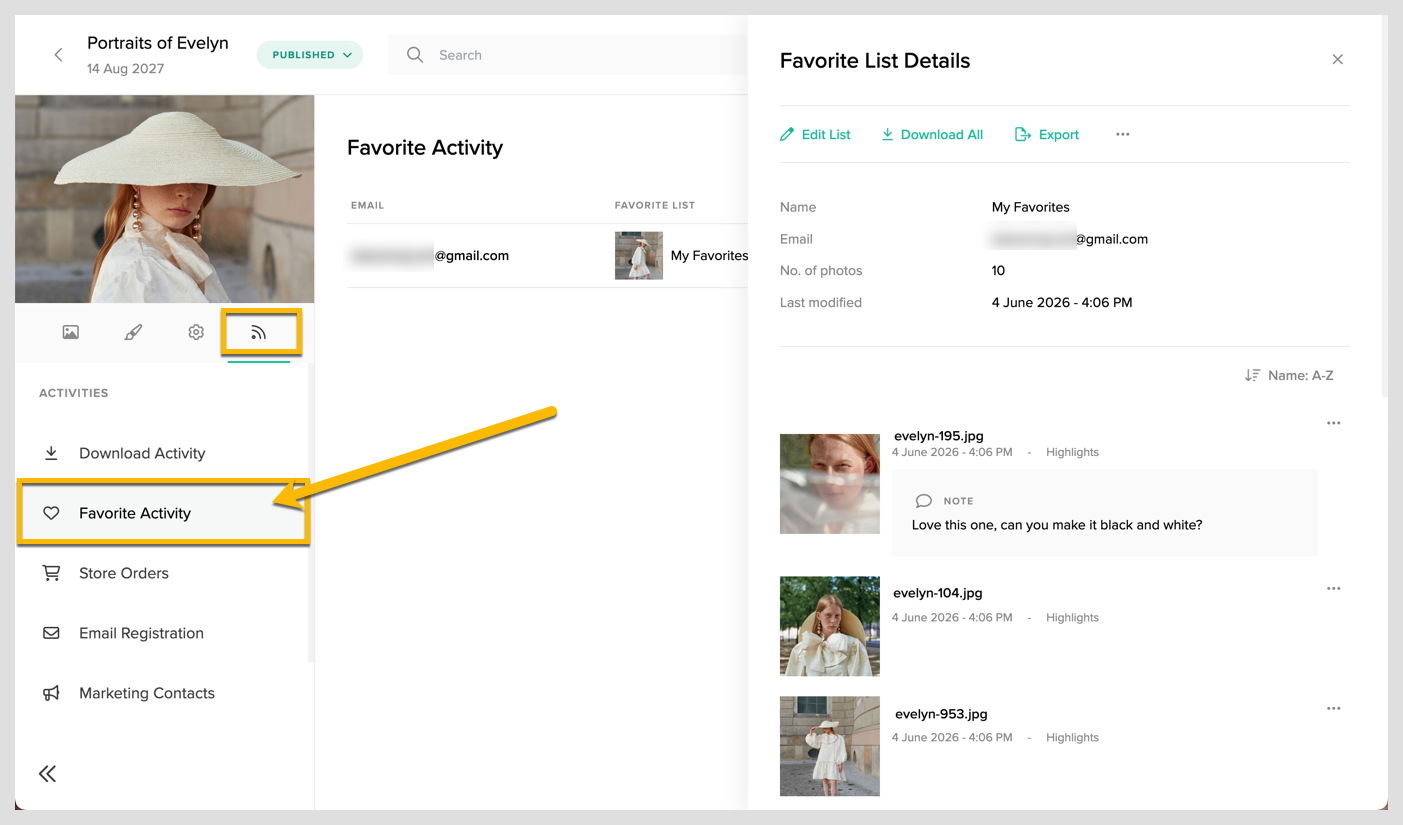Click the No. of photos value 10
The image size is (1403, 825).
pos(998,270)
